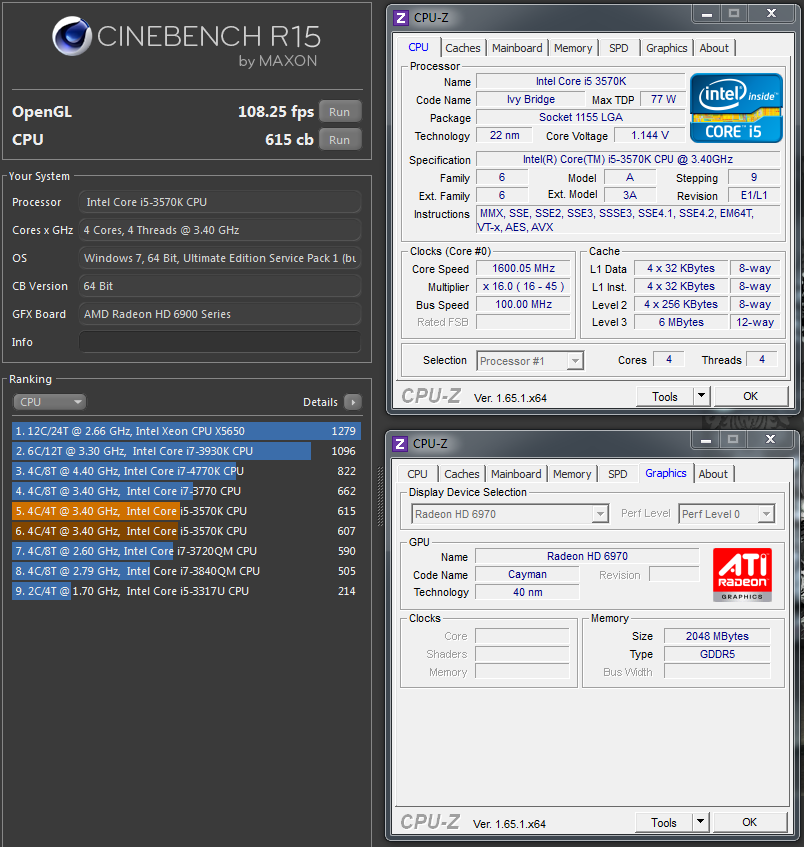Click the Intel Core i5 logo badge
The height and width of the screenshot is (847, 804).
click(x=736, y=108)
